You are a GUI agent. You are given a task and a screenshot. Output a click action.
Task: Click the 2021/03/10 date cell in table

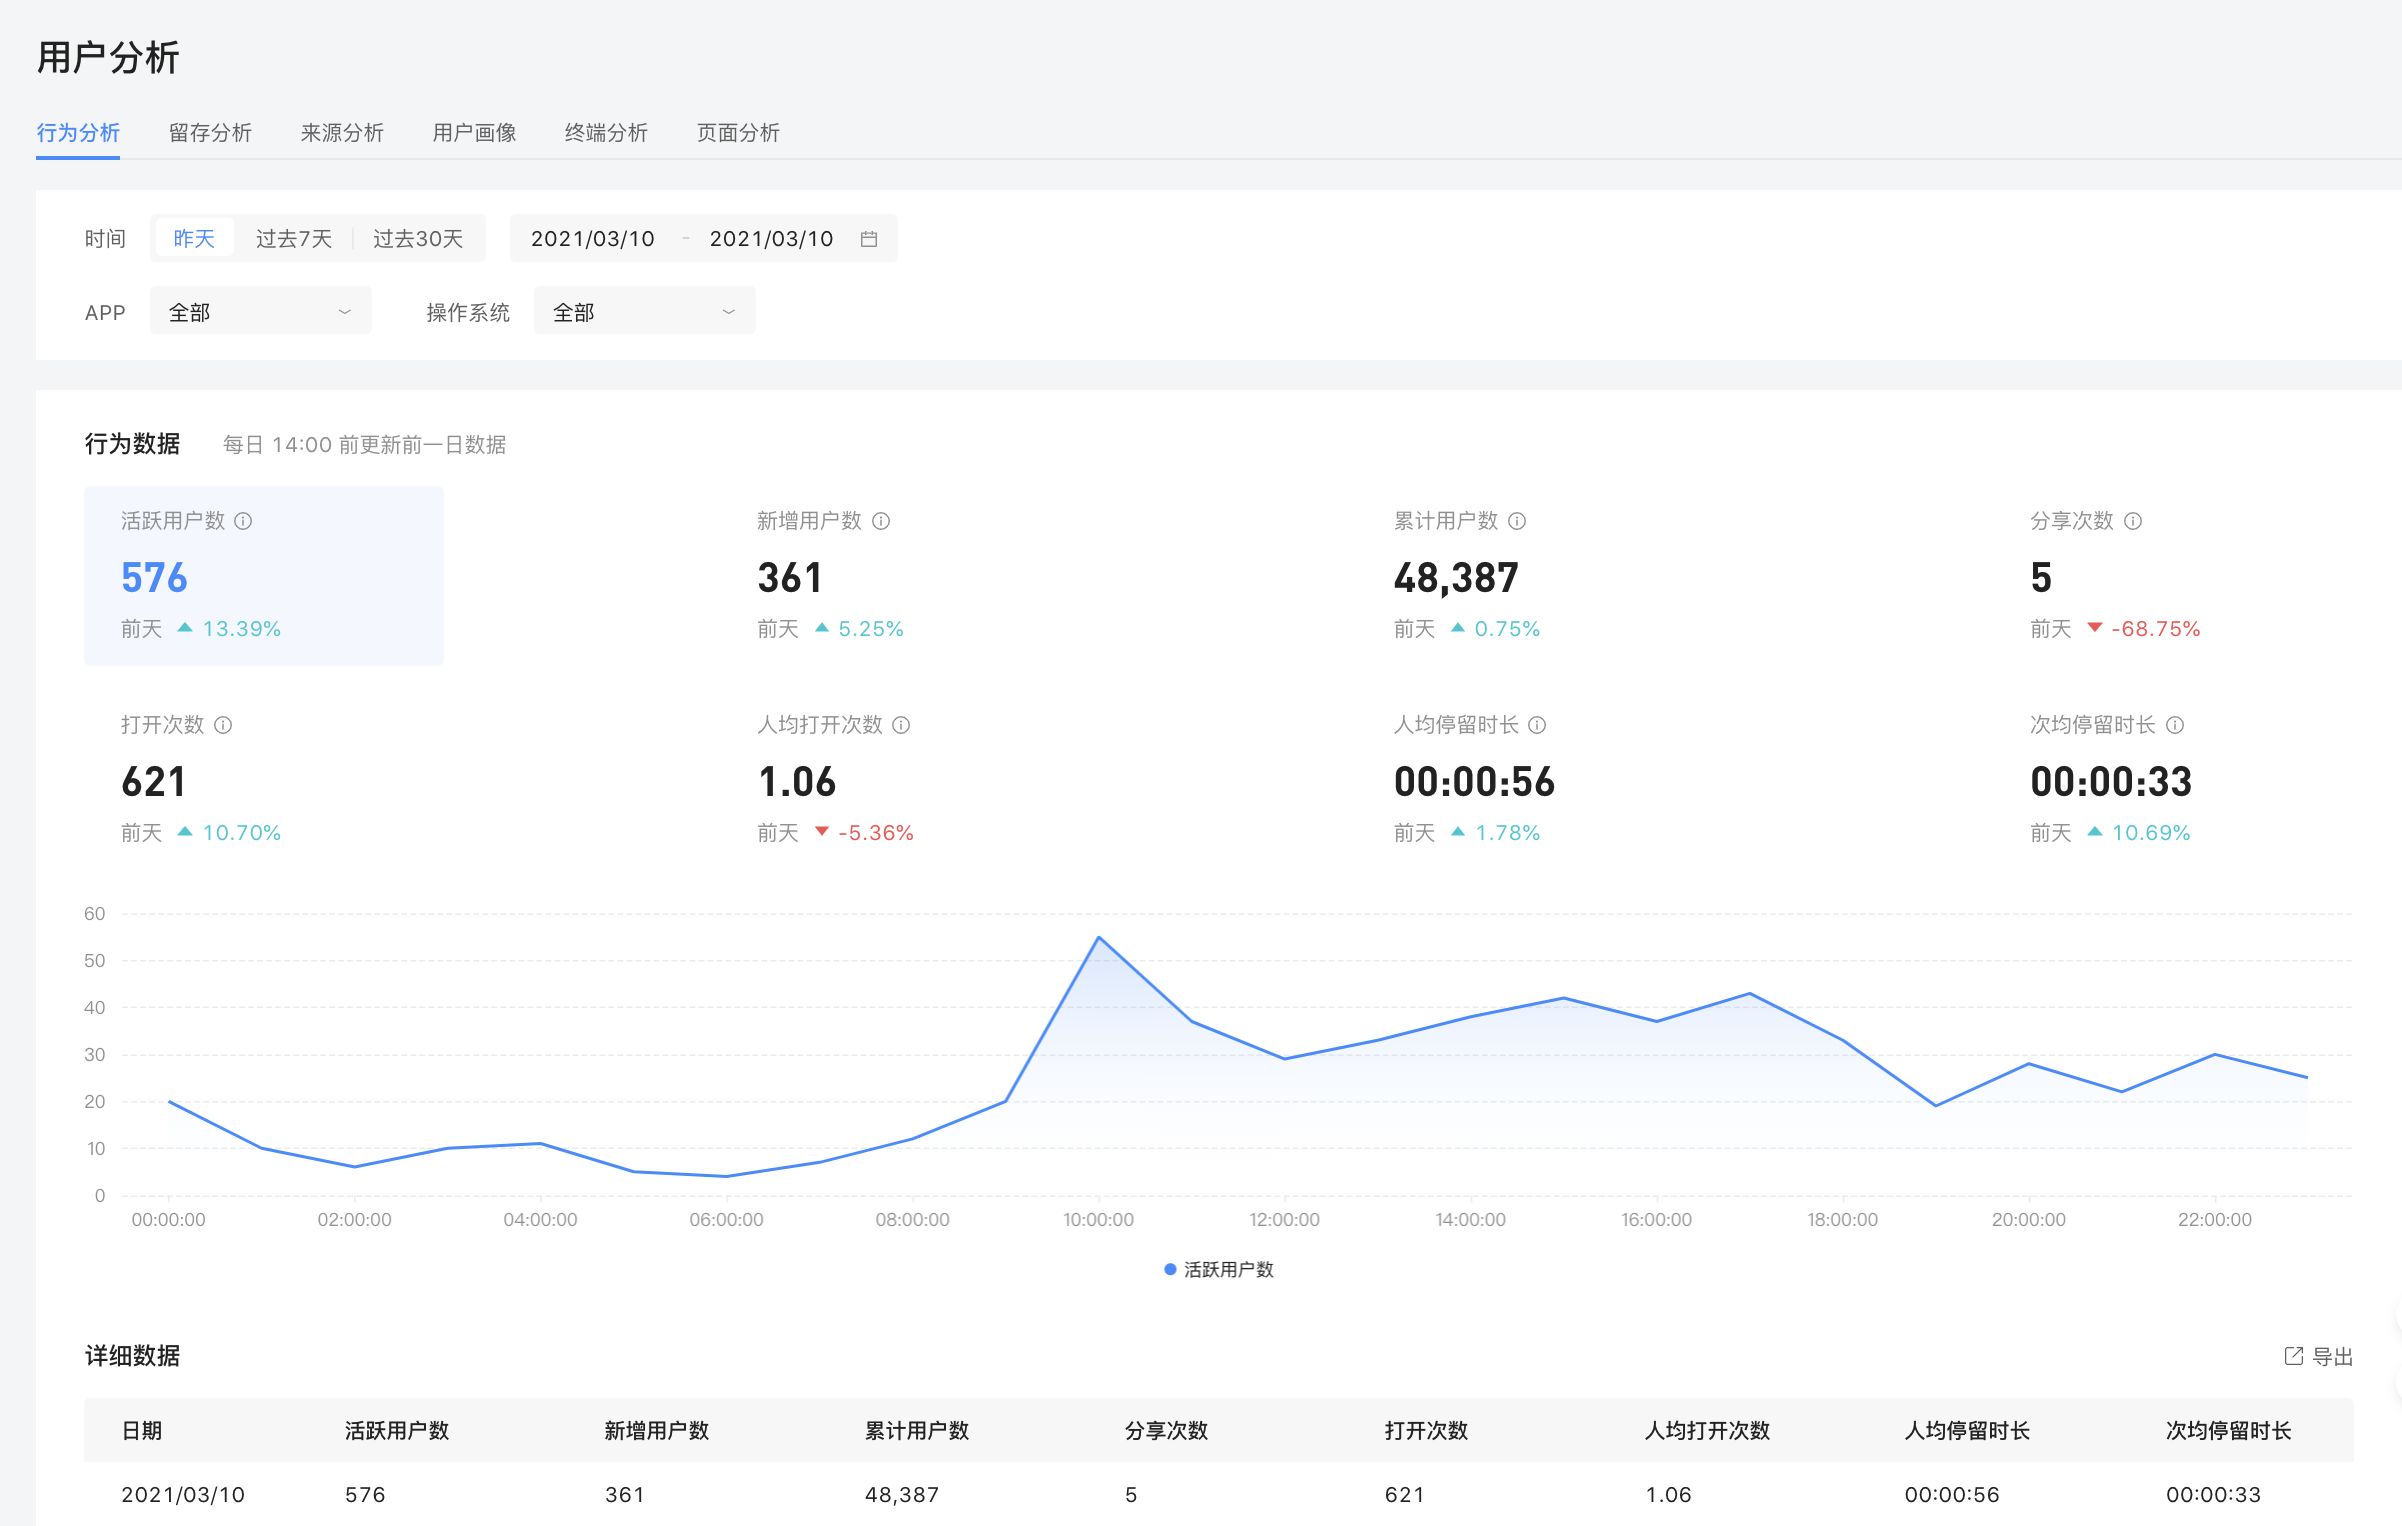point(183,1495)
